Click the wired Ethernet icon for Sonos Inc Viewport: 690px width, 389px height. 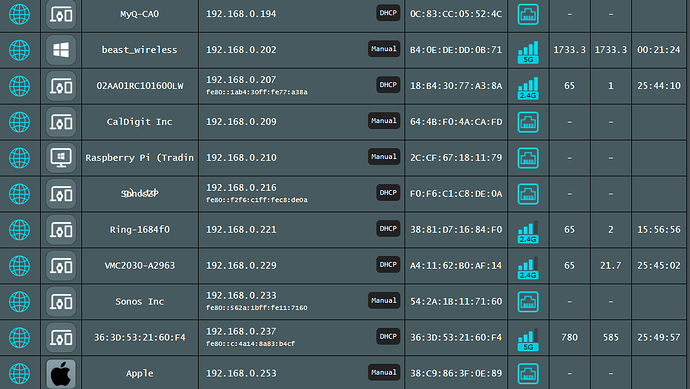point(528,302)
